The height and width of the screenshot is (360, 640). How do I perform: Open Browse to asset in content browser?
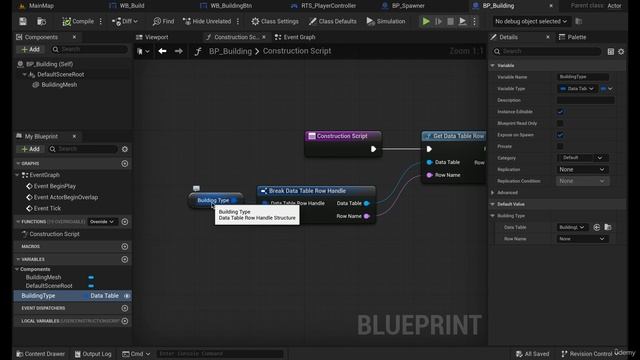pos(41,21)
